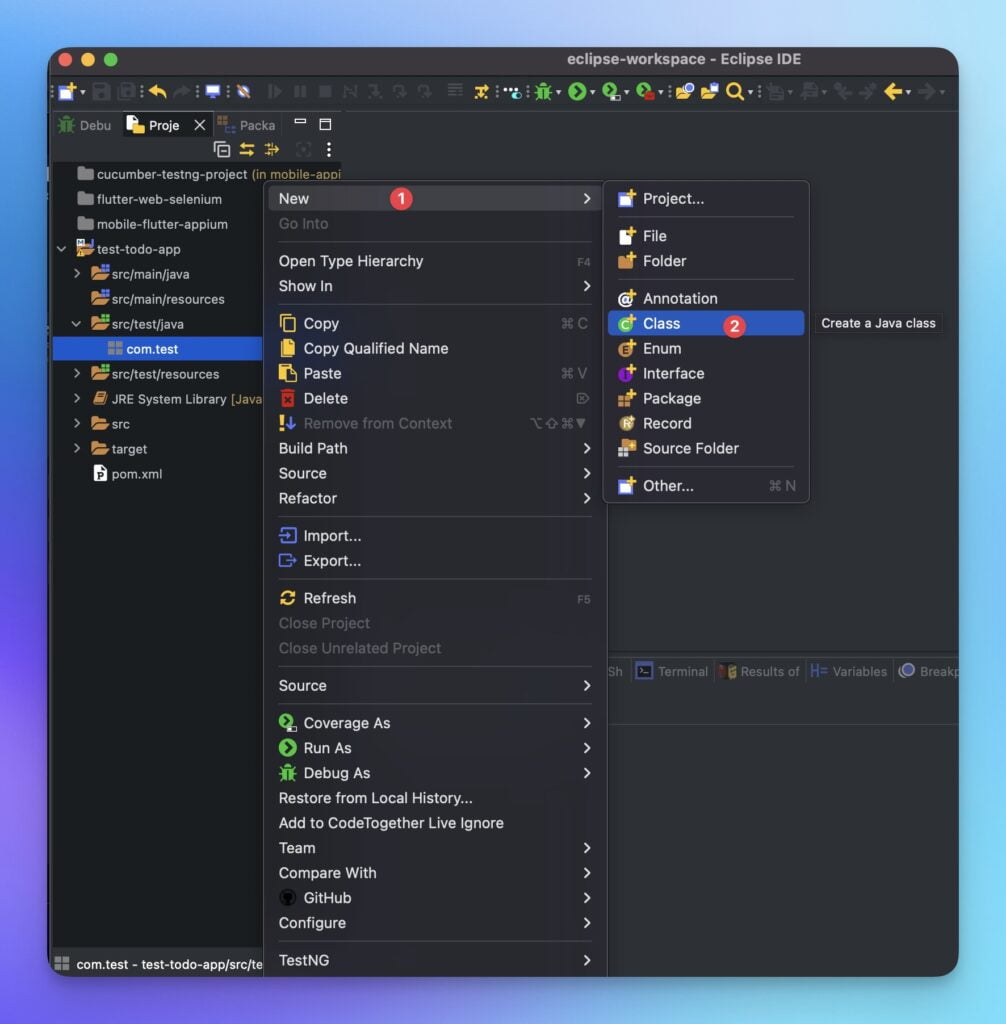The height and width of the screenshot is (1024, 1006).
Task: Switch to the Terminal tab
Action: tap(672, 671)
